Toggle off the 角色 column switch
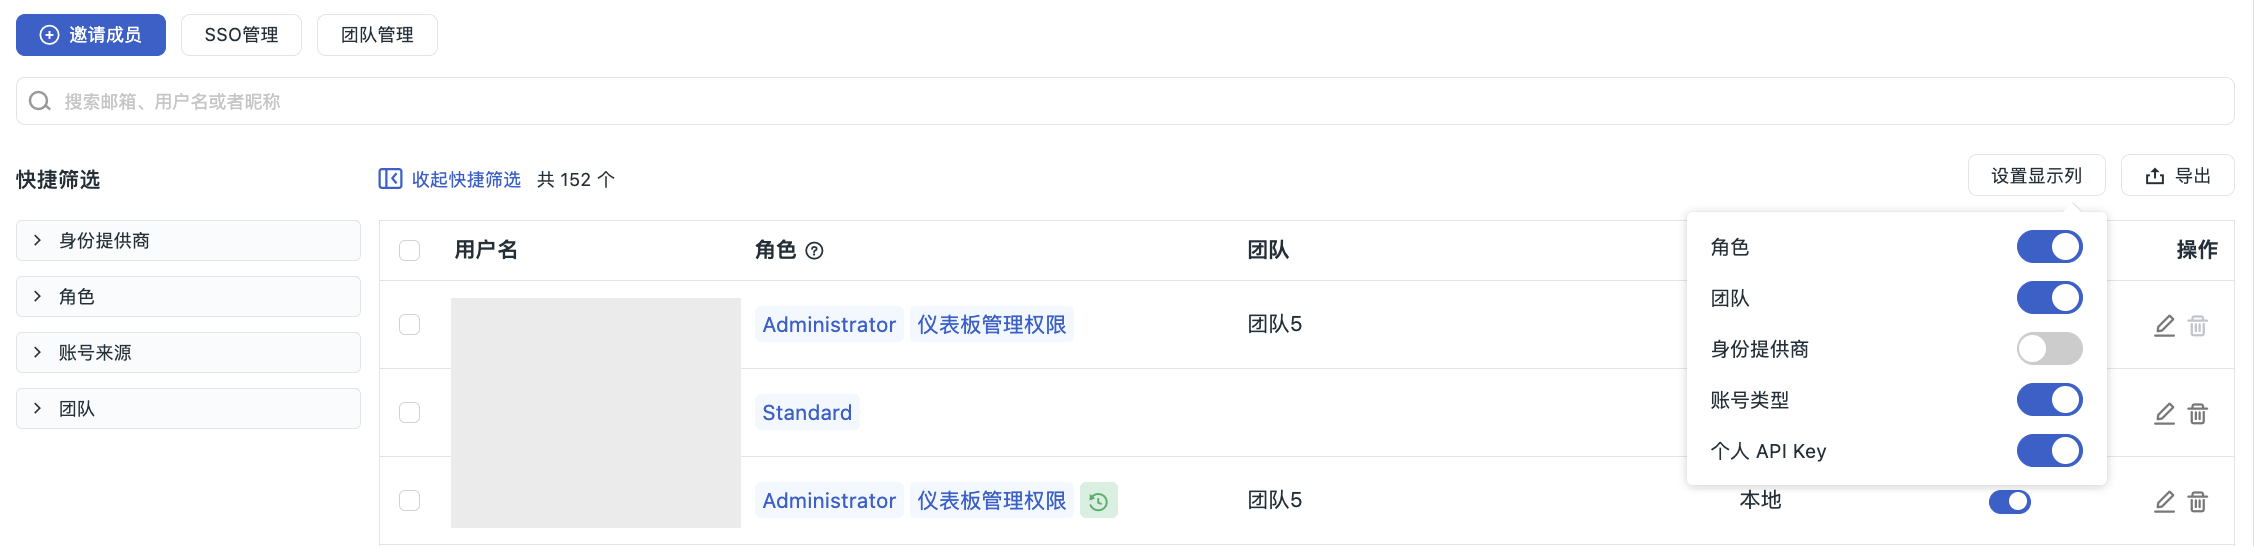The height and width of the screenshot is (546, 2254). tap(2049, 247)
